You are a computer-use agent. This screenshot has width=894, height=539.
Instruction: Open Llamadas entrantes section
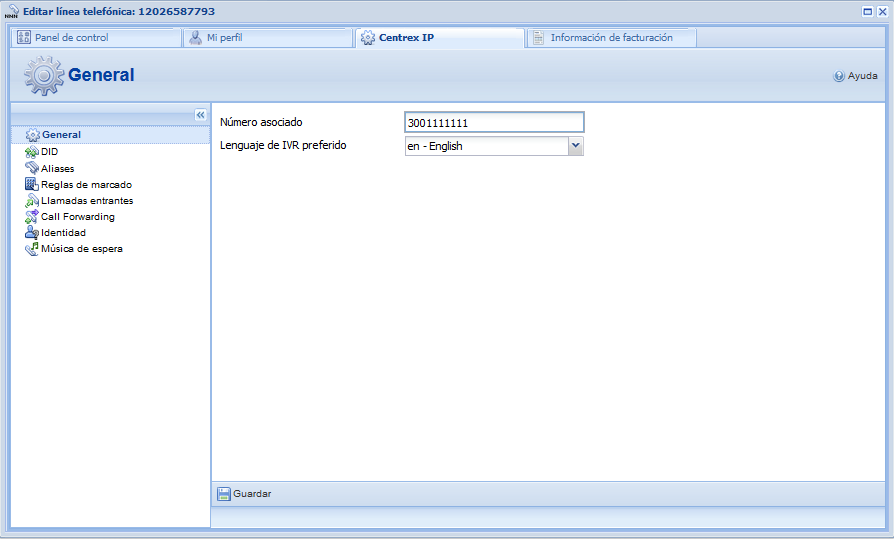click(87, 201)
